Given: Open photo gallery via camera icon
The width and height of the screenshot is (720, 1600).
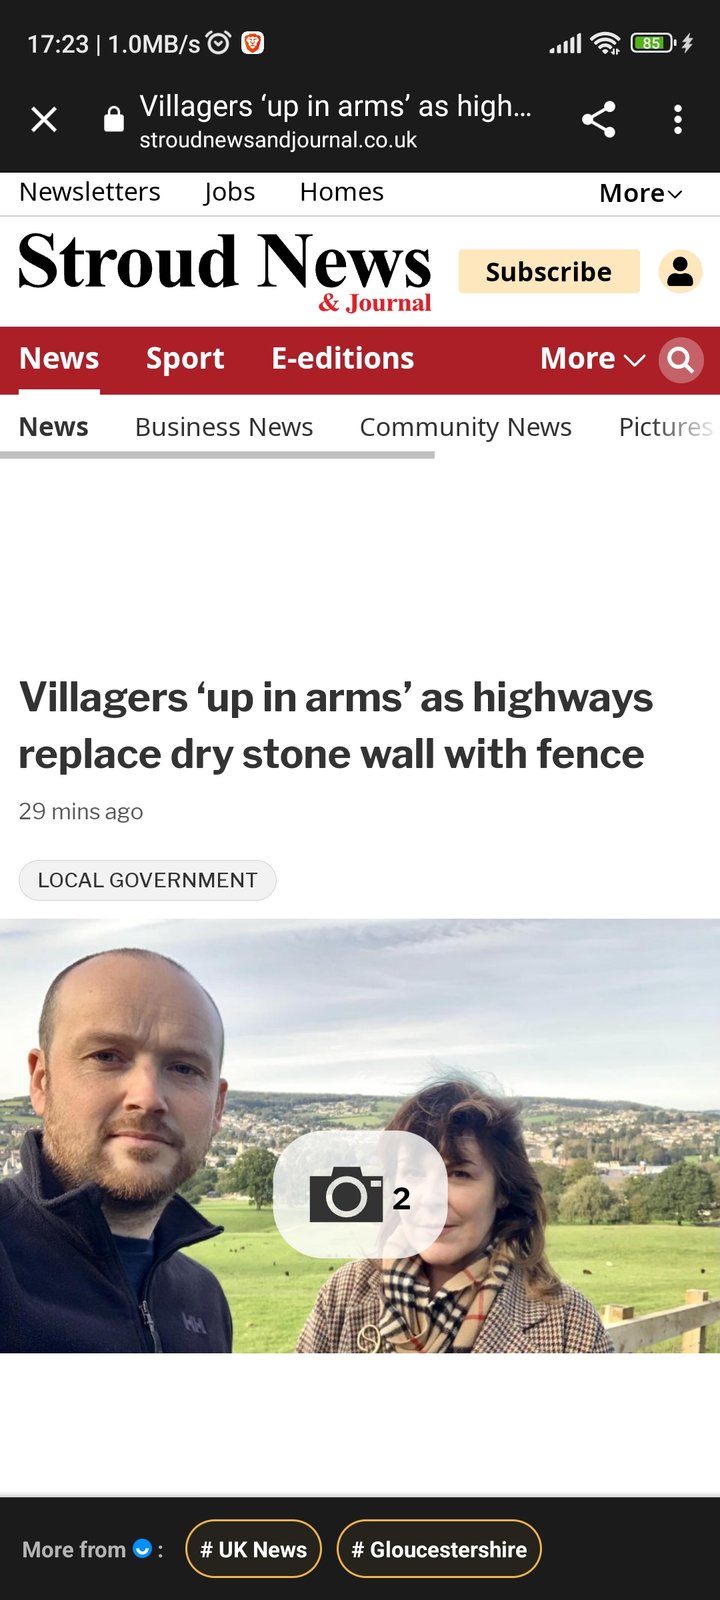Looking at the screenshot, I should (360, 1194).
